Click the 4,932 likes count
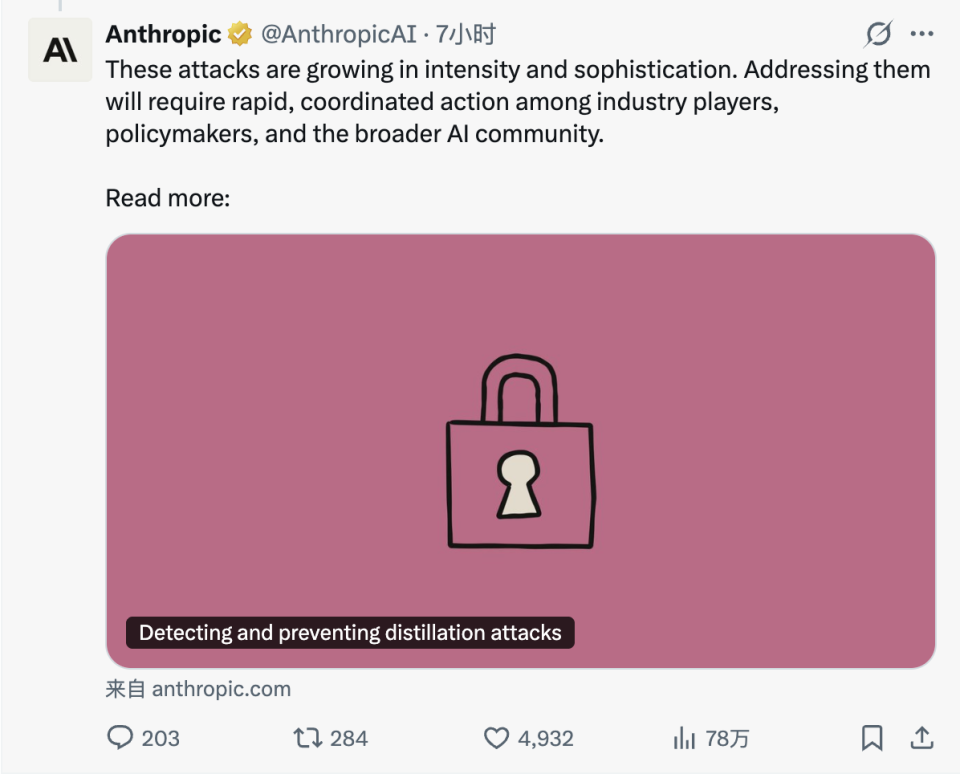The width and height of the screenshot is (960, 774). click(x=545, y=738)
